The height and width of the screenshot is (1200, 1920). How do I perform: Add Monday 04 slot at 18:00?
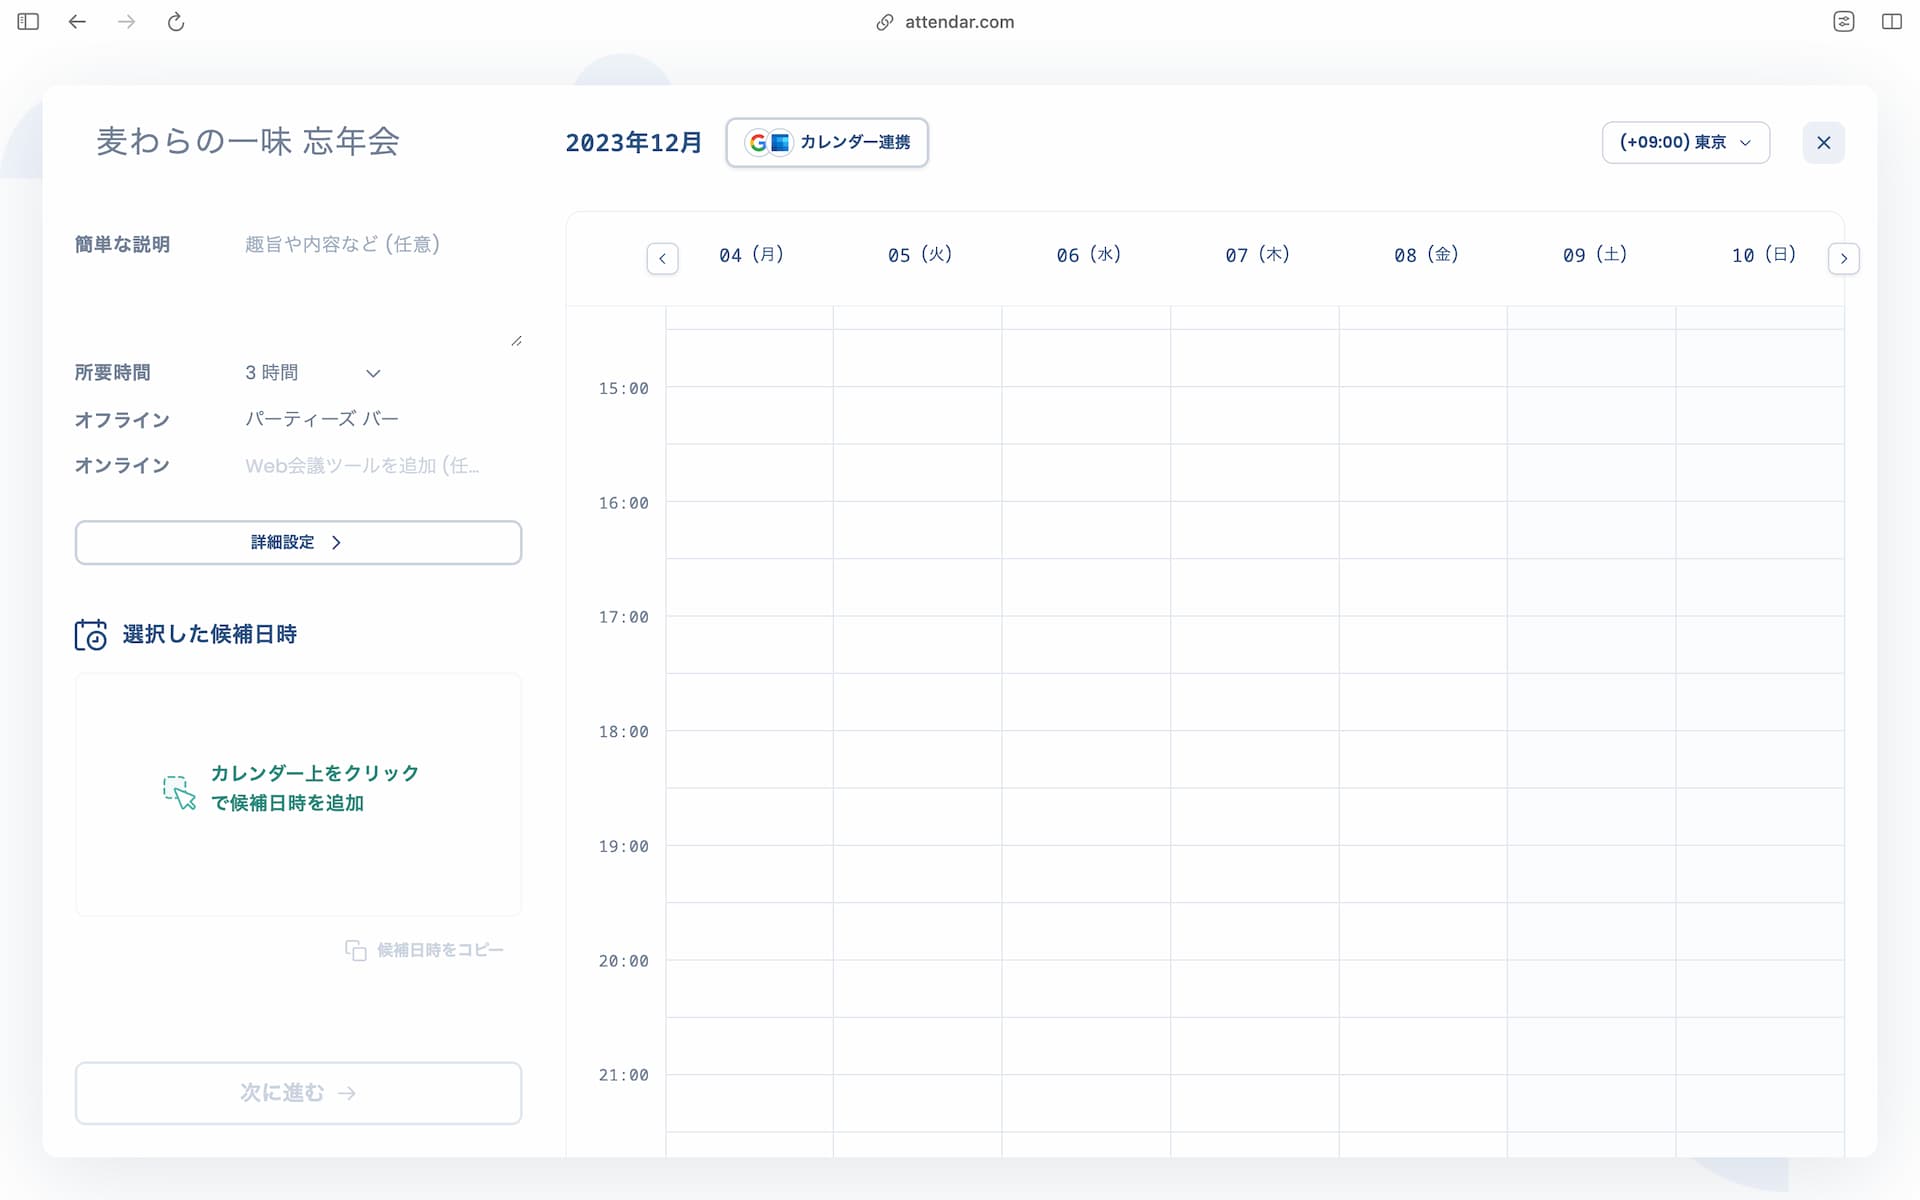(750, 760)
